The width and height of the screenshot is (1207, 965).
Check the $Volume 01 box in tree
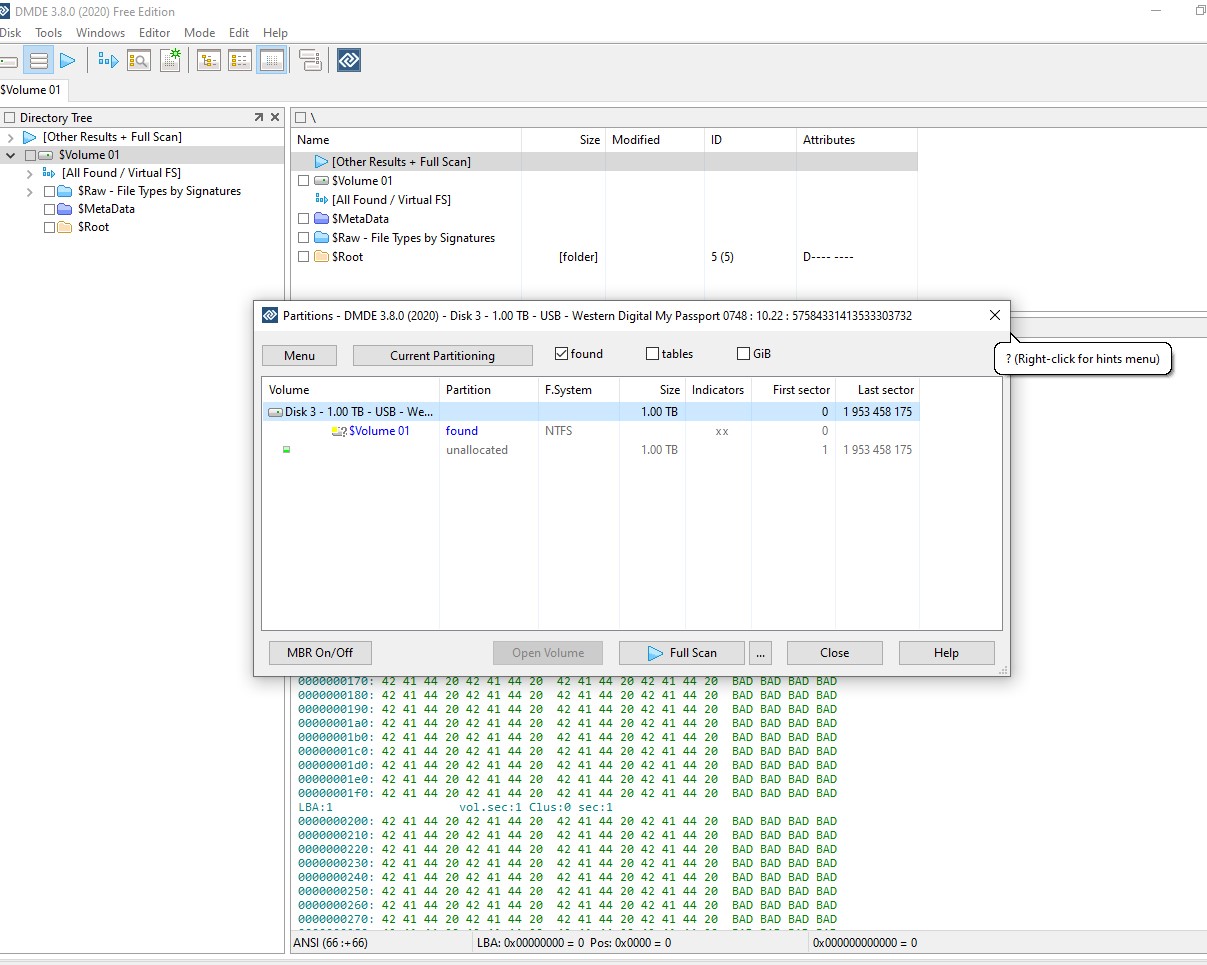click(30, 155)
